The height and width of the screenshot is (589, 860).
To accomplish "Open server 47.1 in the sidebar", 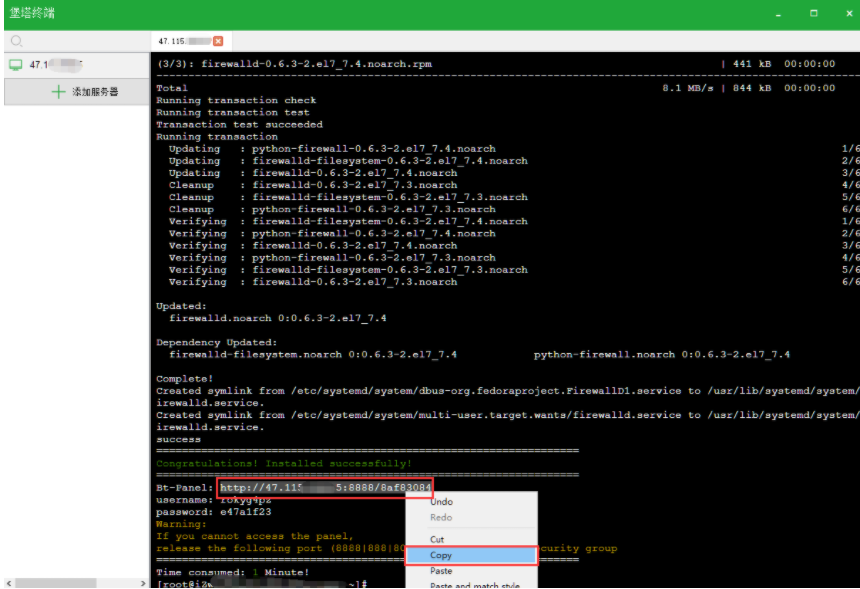I will pyautogui.click(x=77, y=65).
